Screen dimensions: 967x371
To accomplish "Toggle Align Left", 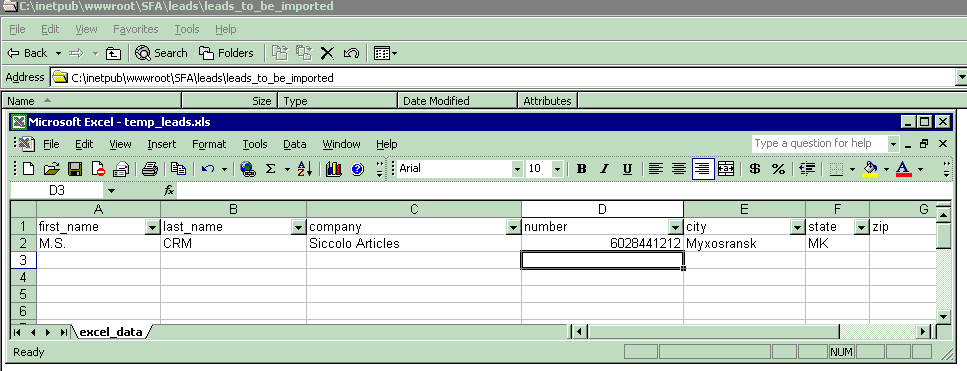I will 656,169.
